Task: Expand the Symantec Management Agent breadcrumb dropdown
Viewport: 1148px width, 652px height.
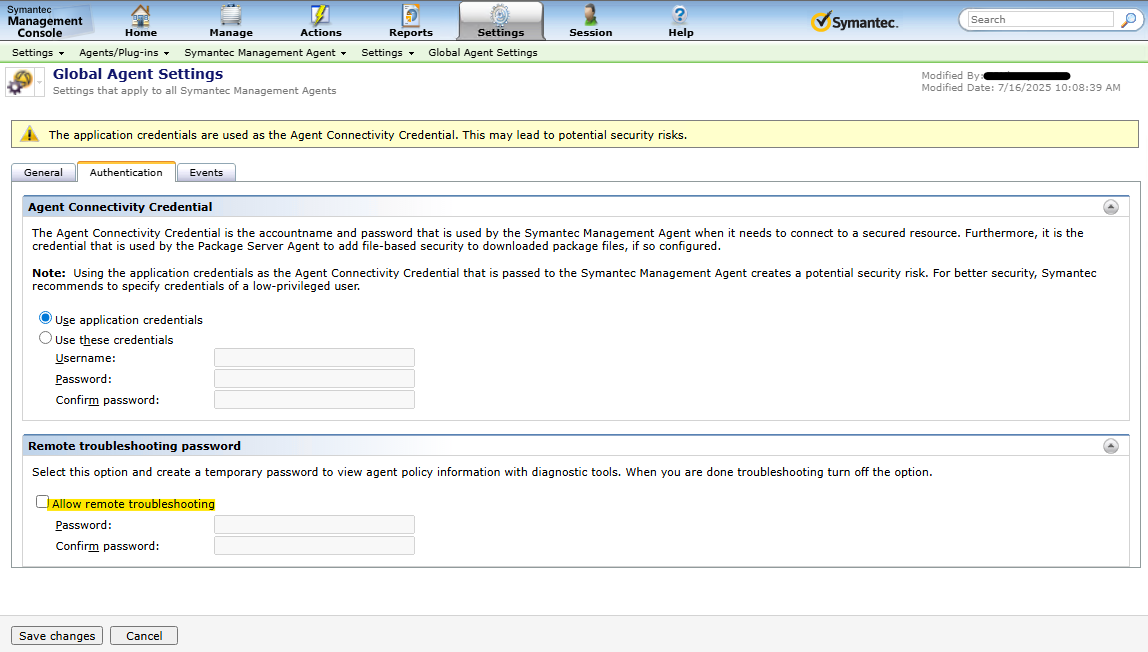Action: pos(343,53)
